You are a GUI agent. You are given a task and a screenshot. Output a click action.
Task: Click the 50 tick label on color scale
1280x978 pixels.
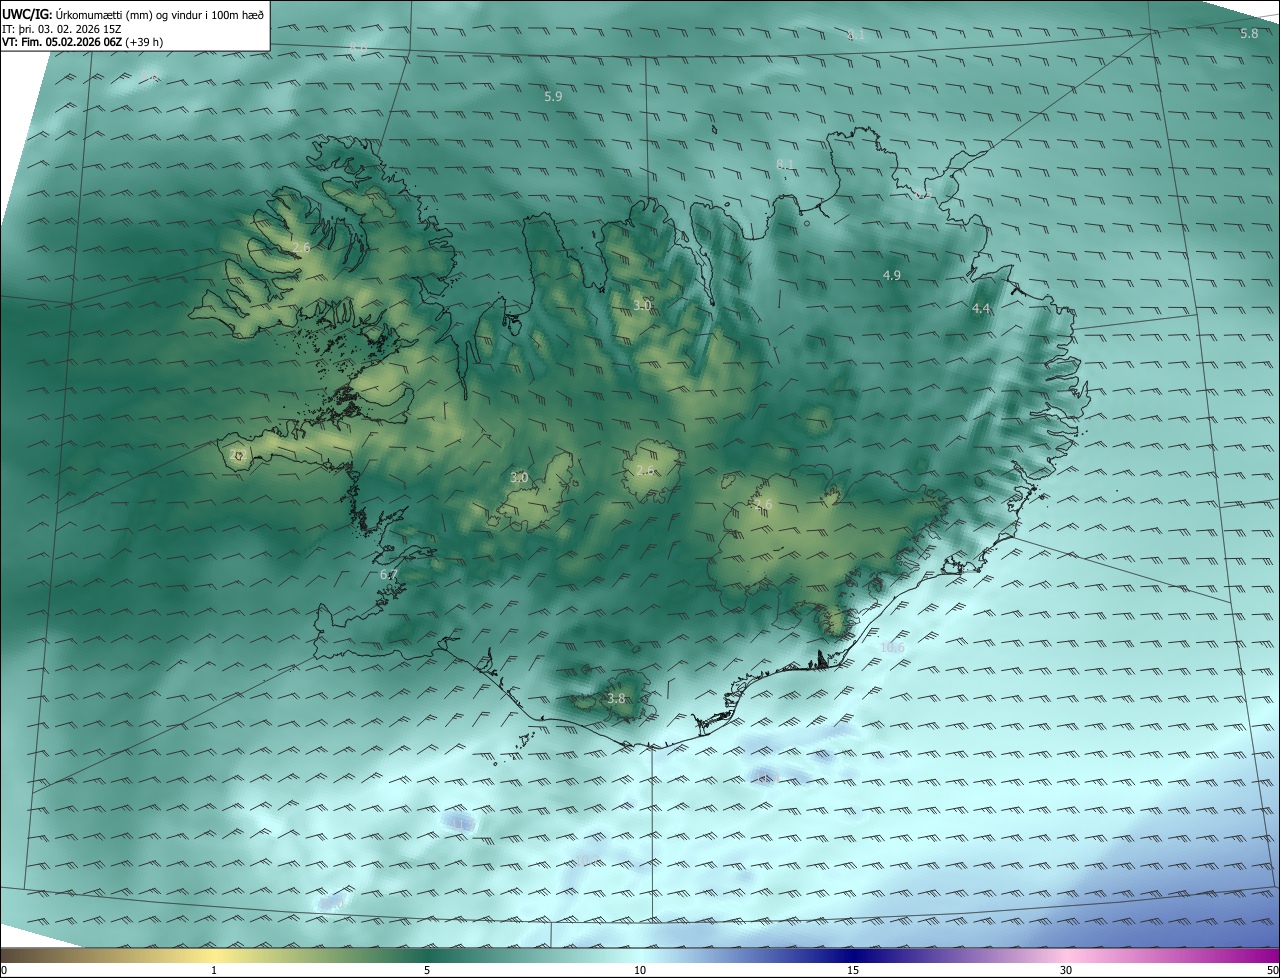coord(1271,970)
